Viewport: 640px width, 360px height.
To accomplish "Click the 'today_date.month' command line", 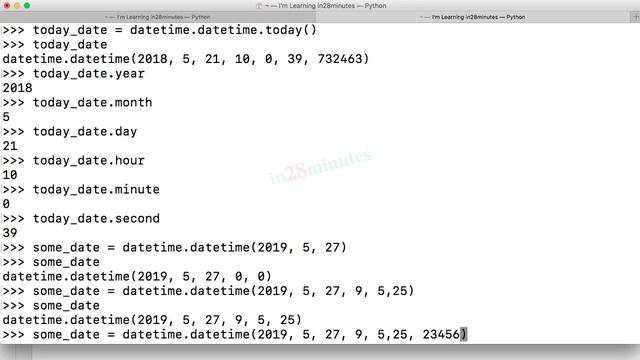I will 78,102.
